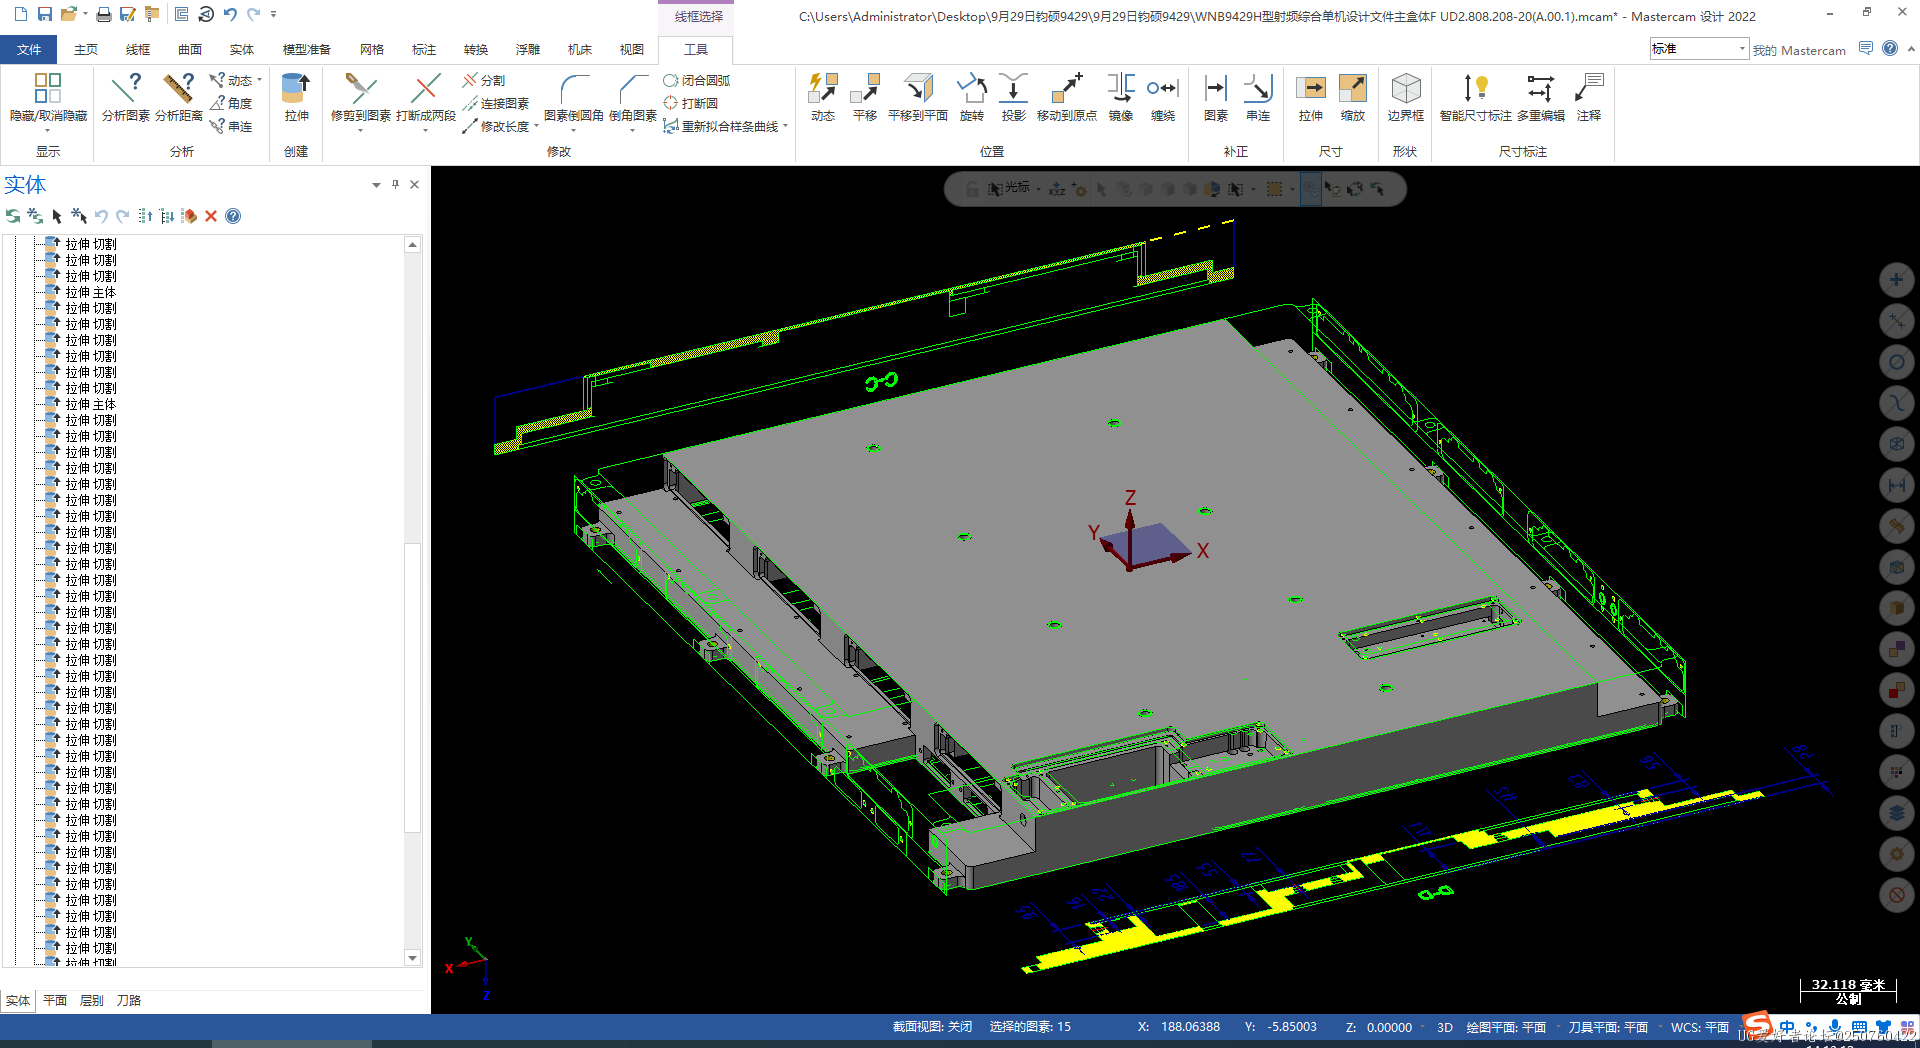Image resolution: width=1920 pixels, height=1048 pixels.
Task: Click the red X delete icon in solids panel
Action: click(x=211, y=216)
